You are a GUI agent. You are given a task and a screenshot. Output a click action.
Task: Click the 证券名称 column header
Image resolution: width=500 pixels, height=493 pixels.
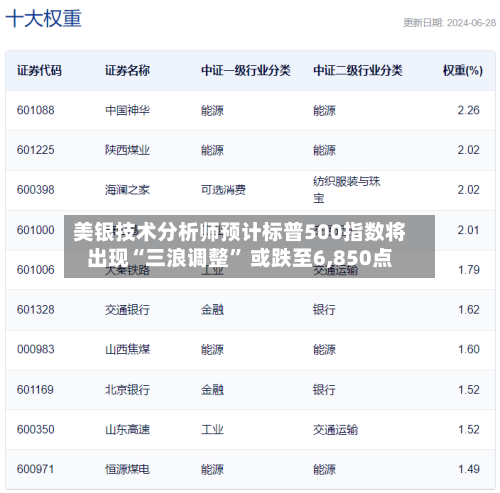pos(127,70)
